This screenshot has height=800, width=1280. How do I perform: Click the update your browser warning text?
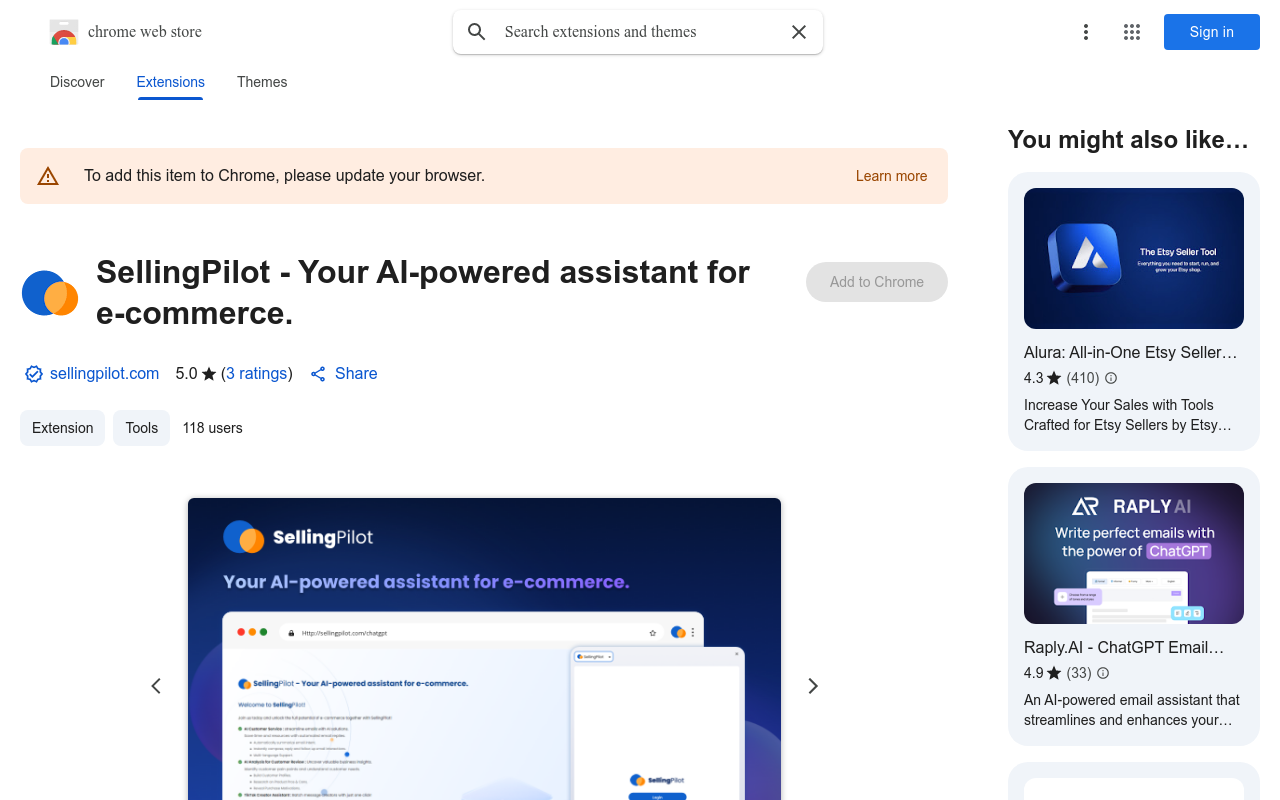click(x=285, y=176)
